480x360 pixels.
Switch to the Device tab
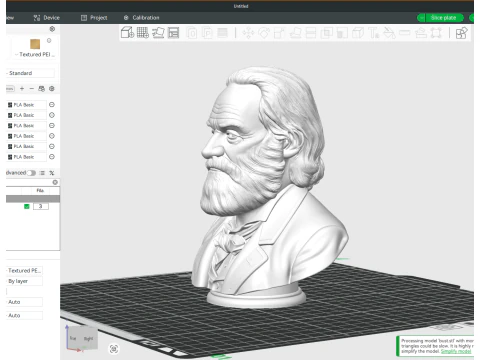click(x=46, y=18)
